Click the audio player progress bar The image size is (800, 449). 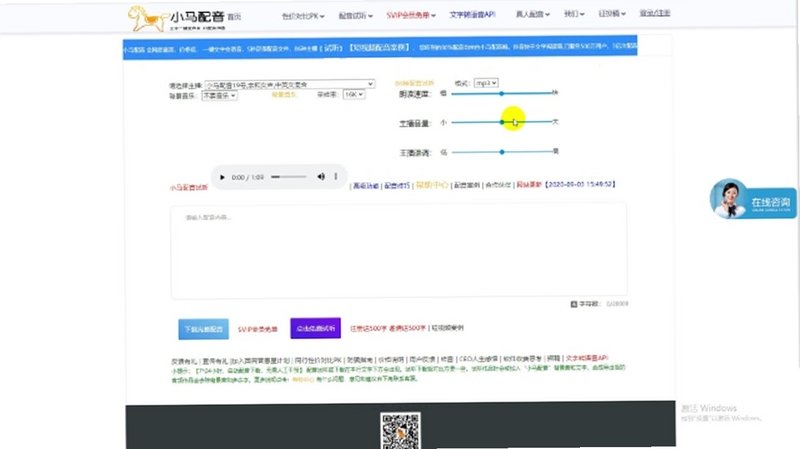(289, 177)
